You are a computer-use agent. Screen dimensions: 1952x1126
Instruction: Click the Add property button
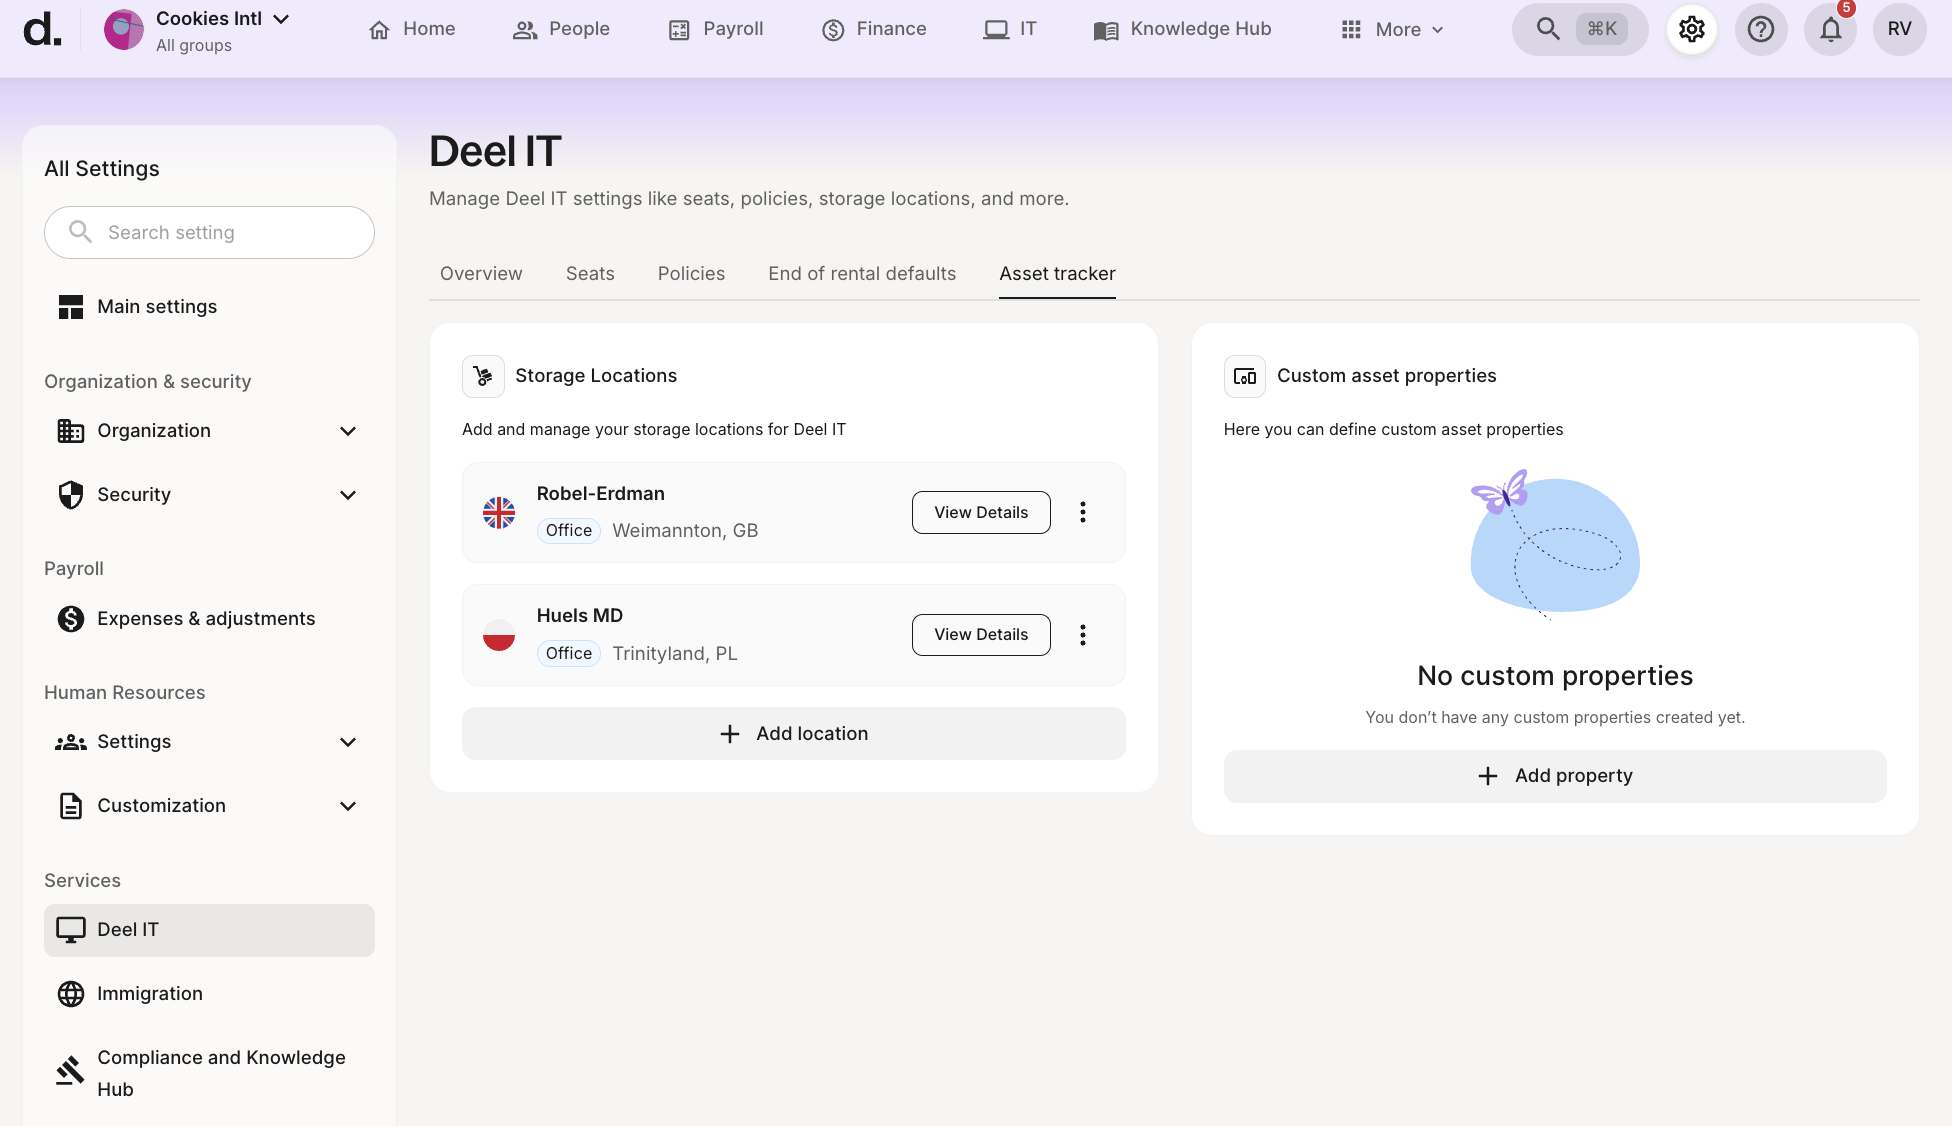click(x=1554, y=776)
